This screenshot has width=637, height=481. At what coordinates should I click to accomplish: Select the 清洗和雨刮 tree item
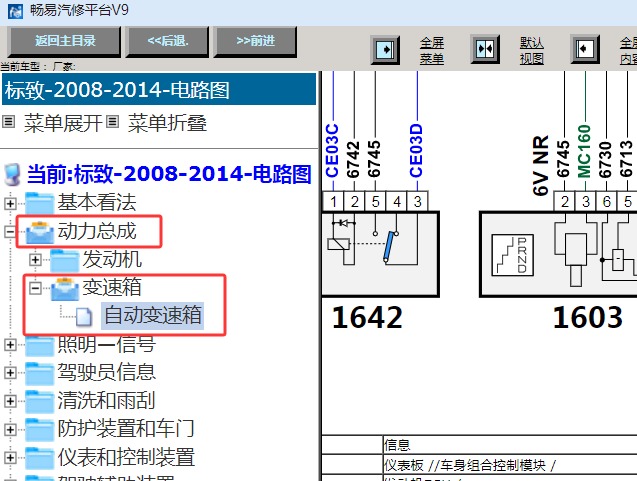(x=106, y=401)
